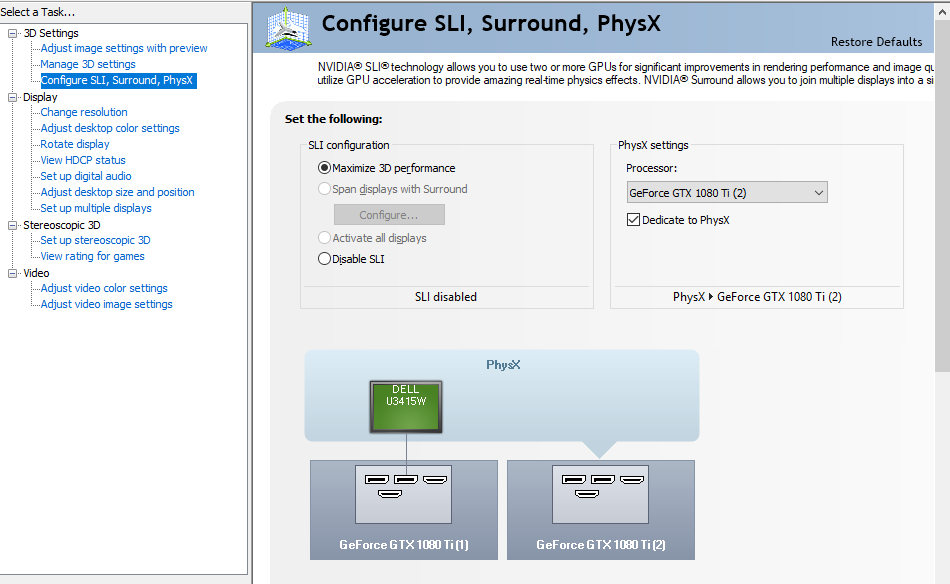Image resolution: width=950 pixels, height=584 pixels.
Task: Select the GeForce GTX 1080 Ti (2) card diagram
Action: tap(600, 509)
